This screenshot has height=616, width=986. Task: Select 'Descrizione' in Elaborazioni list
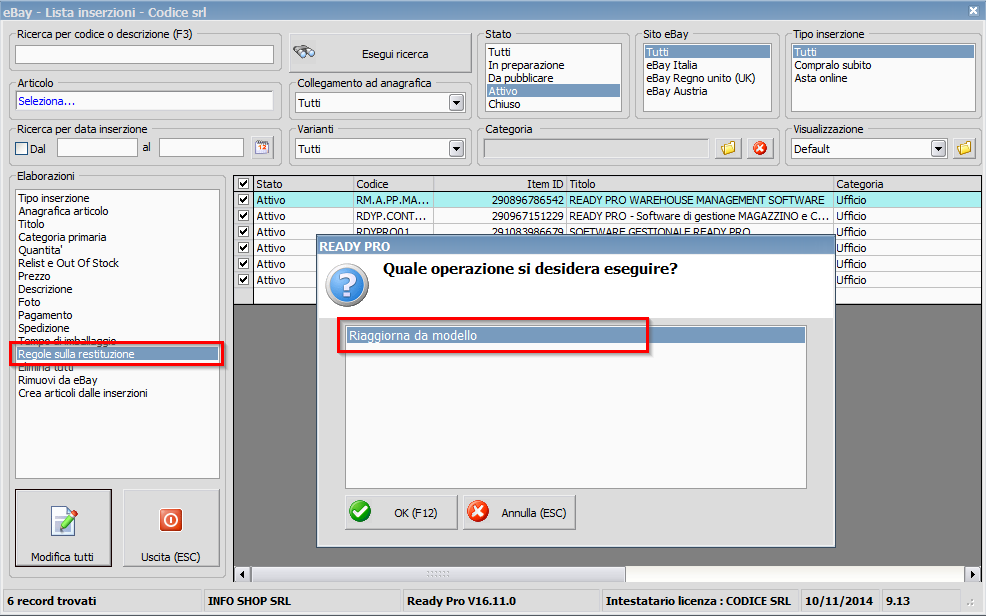click(x=117, y=289)
